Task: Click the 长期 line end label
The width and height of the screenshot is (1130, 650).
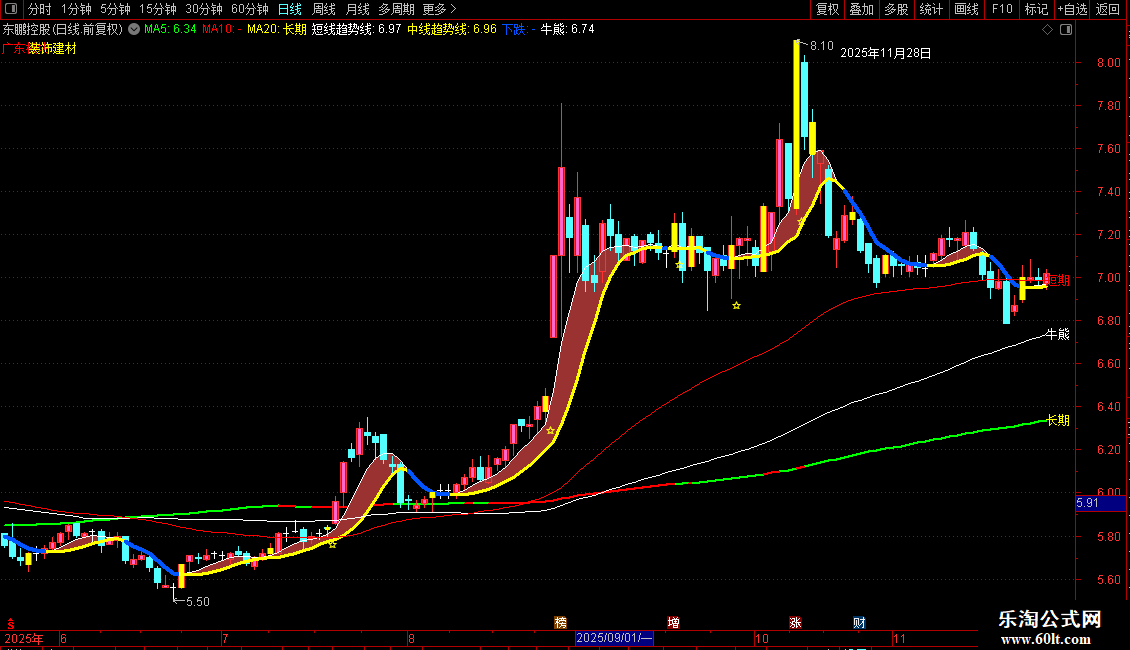Action: (x=1058, y=420)
